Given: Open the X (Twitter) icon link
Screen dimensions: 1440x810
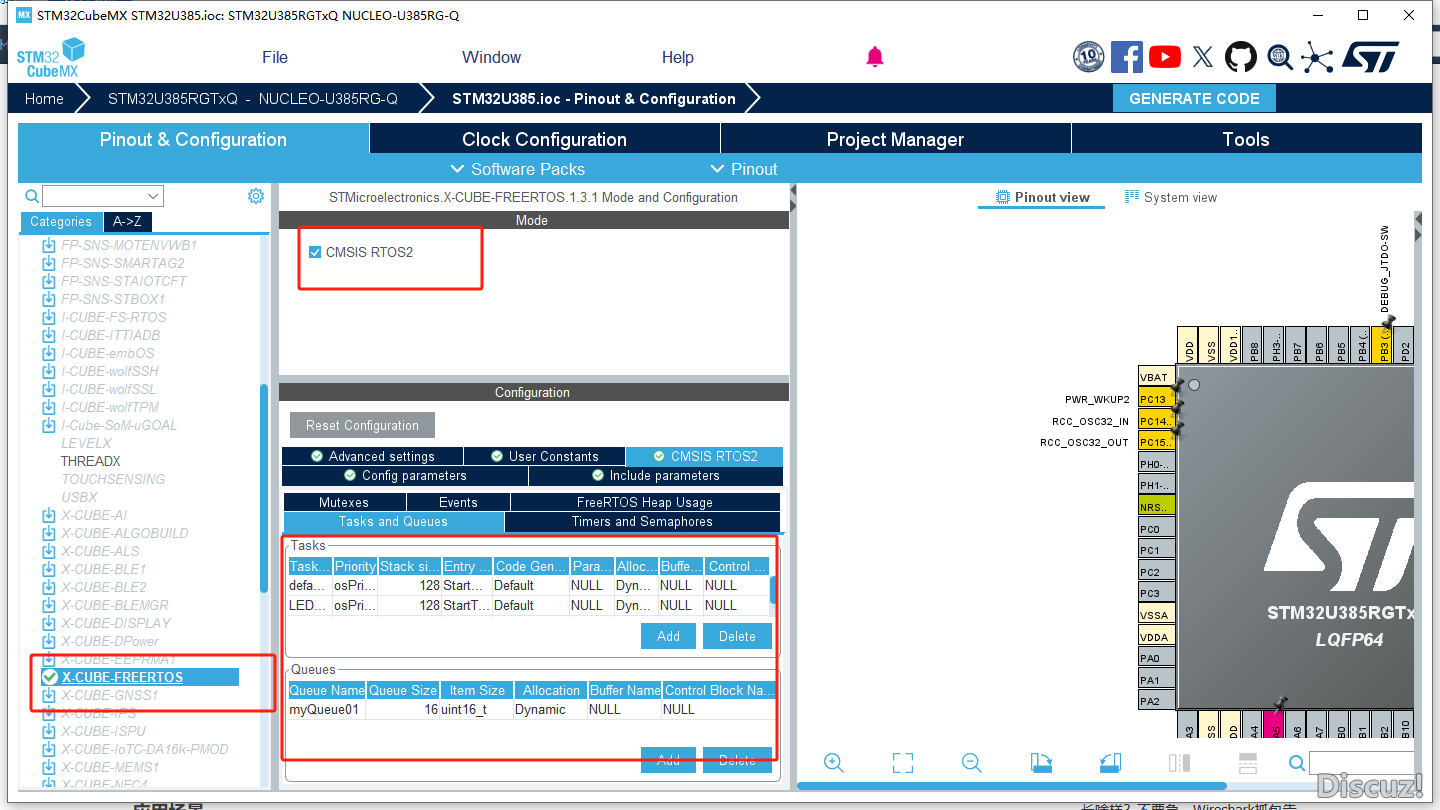Looking at the screenshot, I should [x=1203, y=57].
